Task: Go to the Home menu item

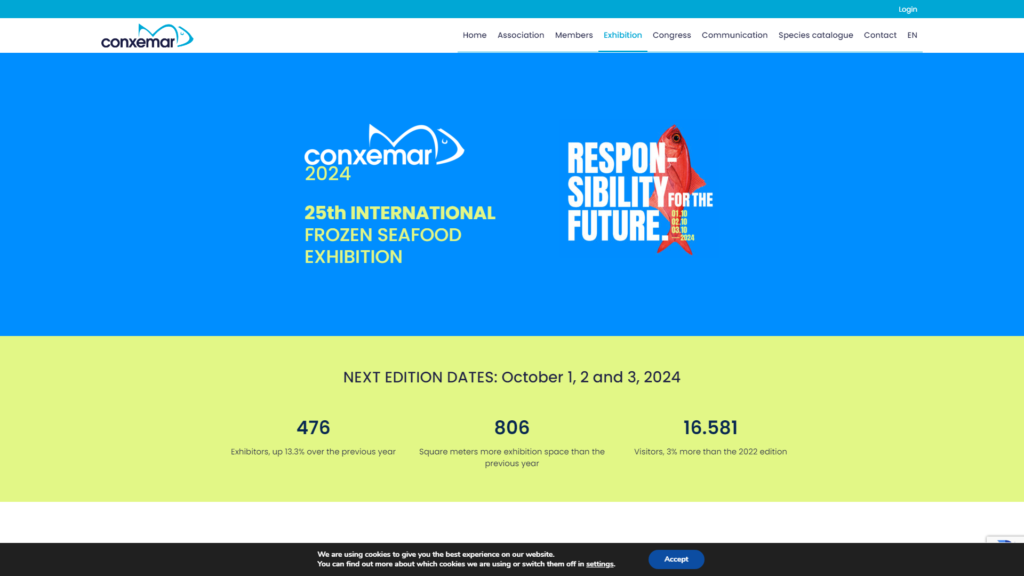Action: tap(474, 35)
